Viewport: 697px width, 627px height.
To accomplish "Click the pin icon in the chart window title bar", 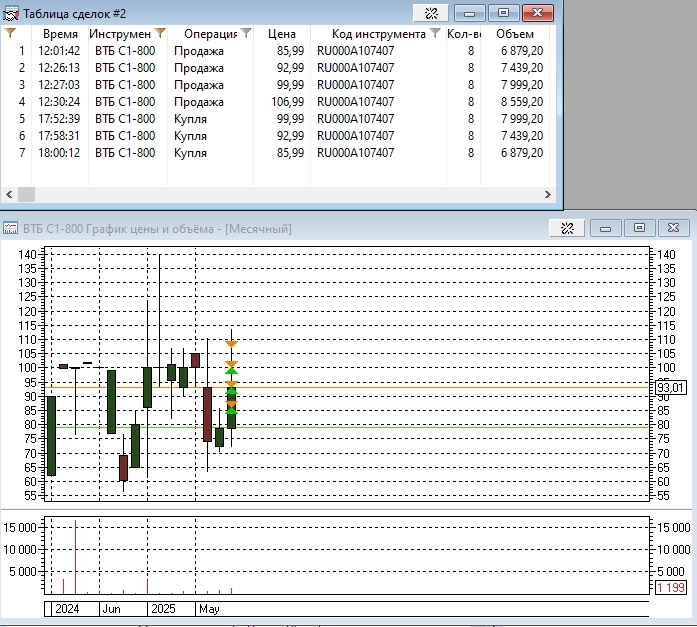I will 568,228.
